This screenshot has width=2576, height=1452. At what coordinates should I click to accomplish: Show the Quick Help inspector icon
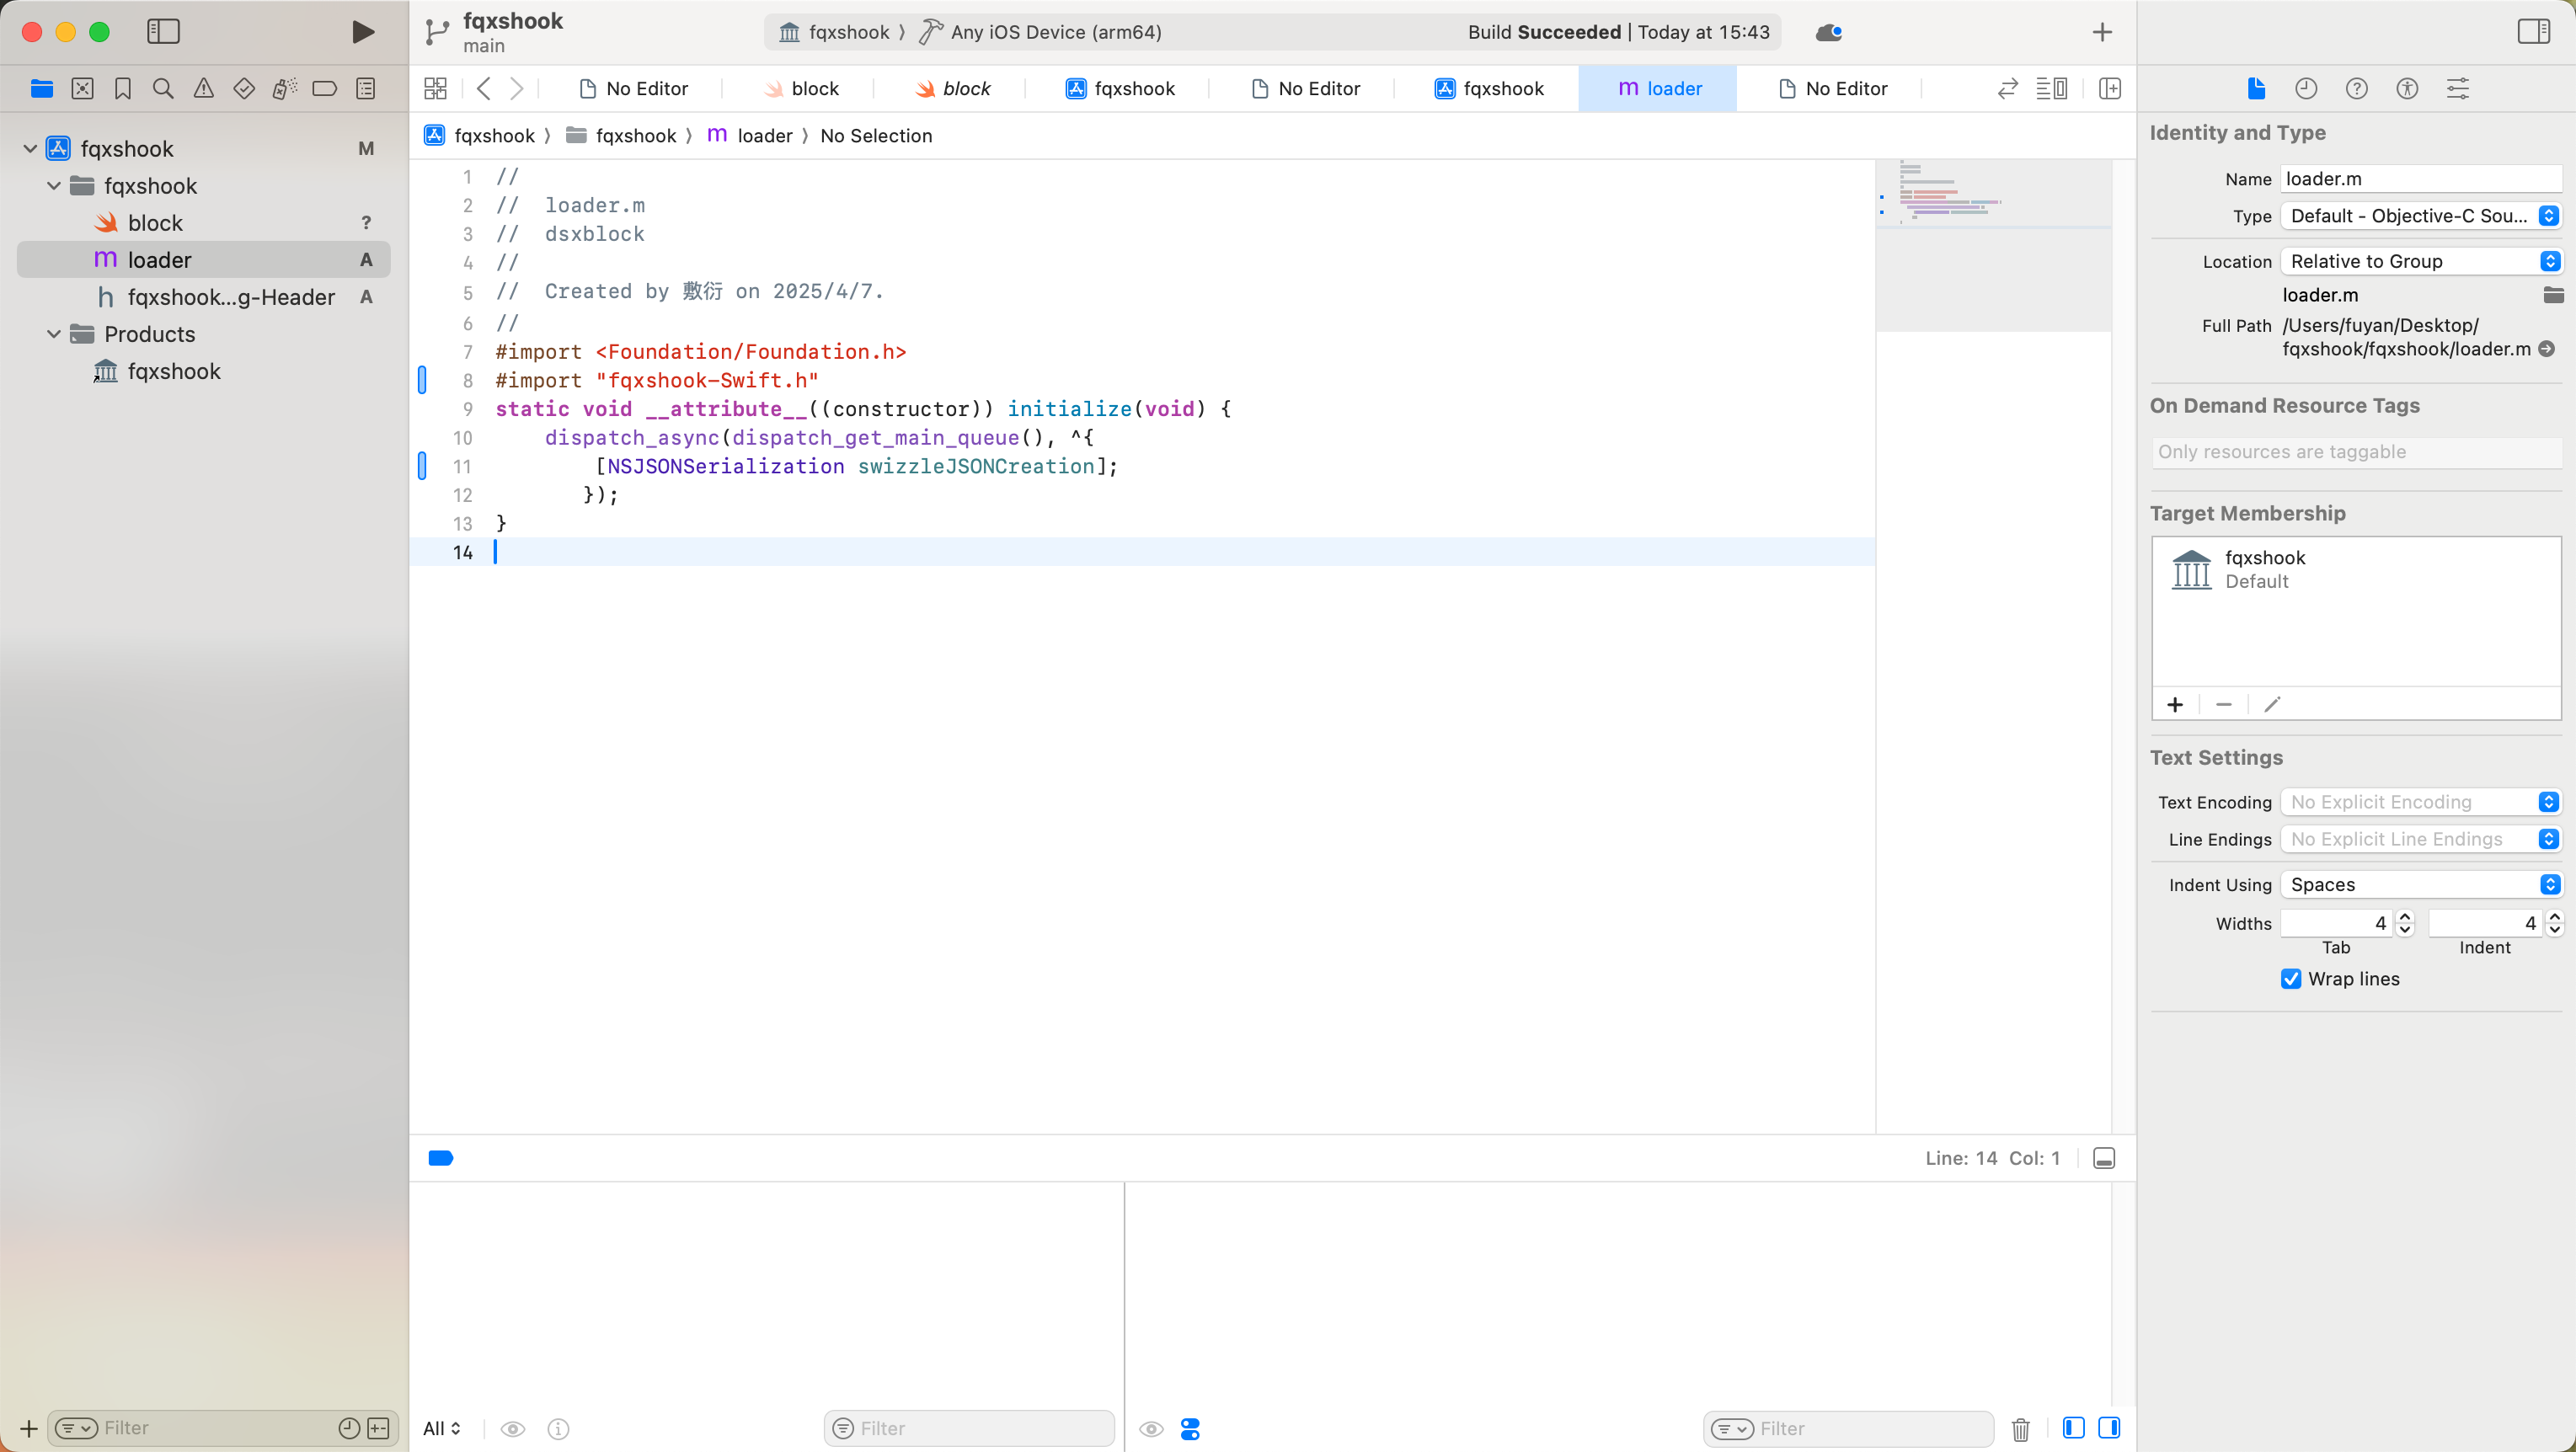click(x=2356, y=89)
